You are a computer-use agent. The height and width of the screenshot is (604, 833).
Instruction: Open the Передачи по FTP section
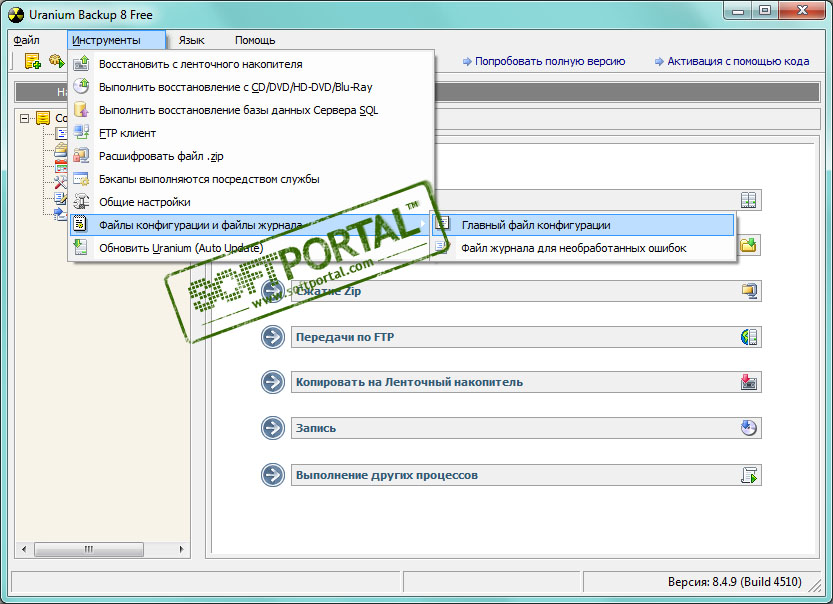526,337
